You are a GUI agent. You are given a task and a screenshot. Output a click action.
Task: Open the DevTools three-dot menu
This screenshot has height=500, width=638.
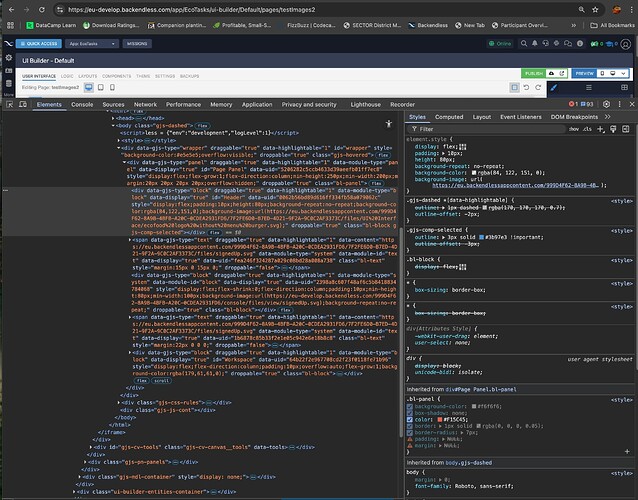tap(620, 104)
